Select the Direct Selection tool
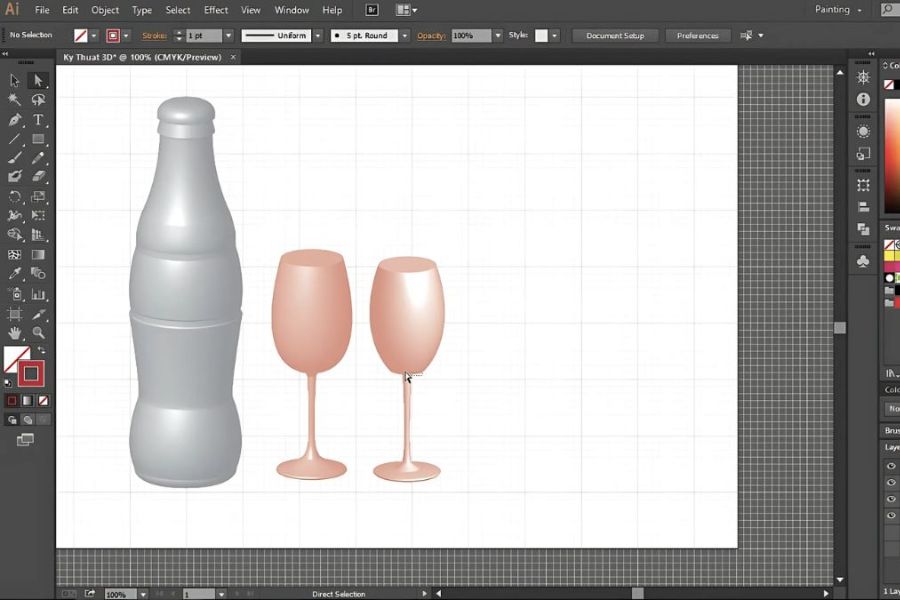The image size is (900, 600). [x=38, y=80]
